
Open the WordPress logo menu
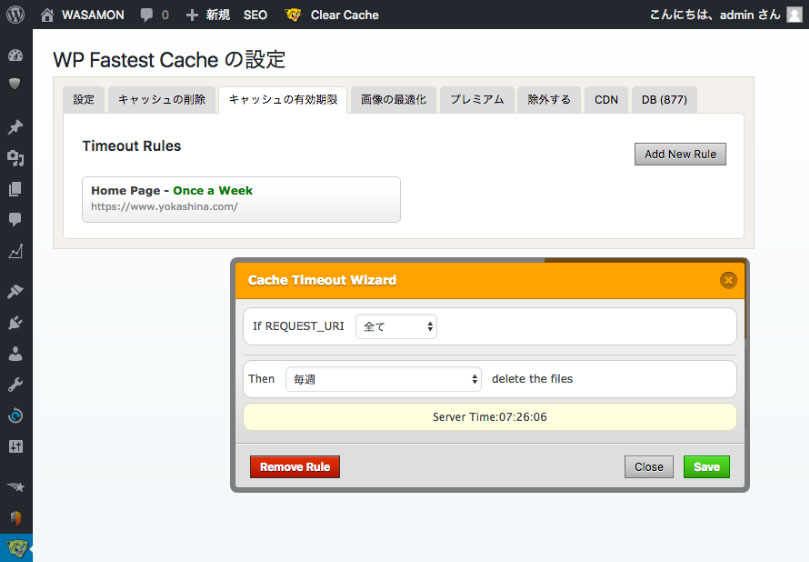coord(15,14)
